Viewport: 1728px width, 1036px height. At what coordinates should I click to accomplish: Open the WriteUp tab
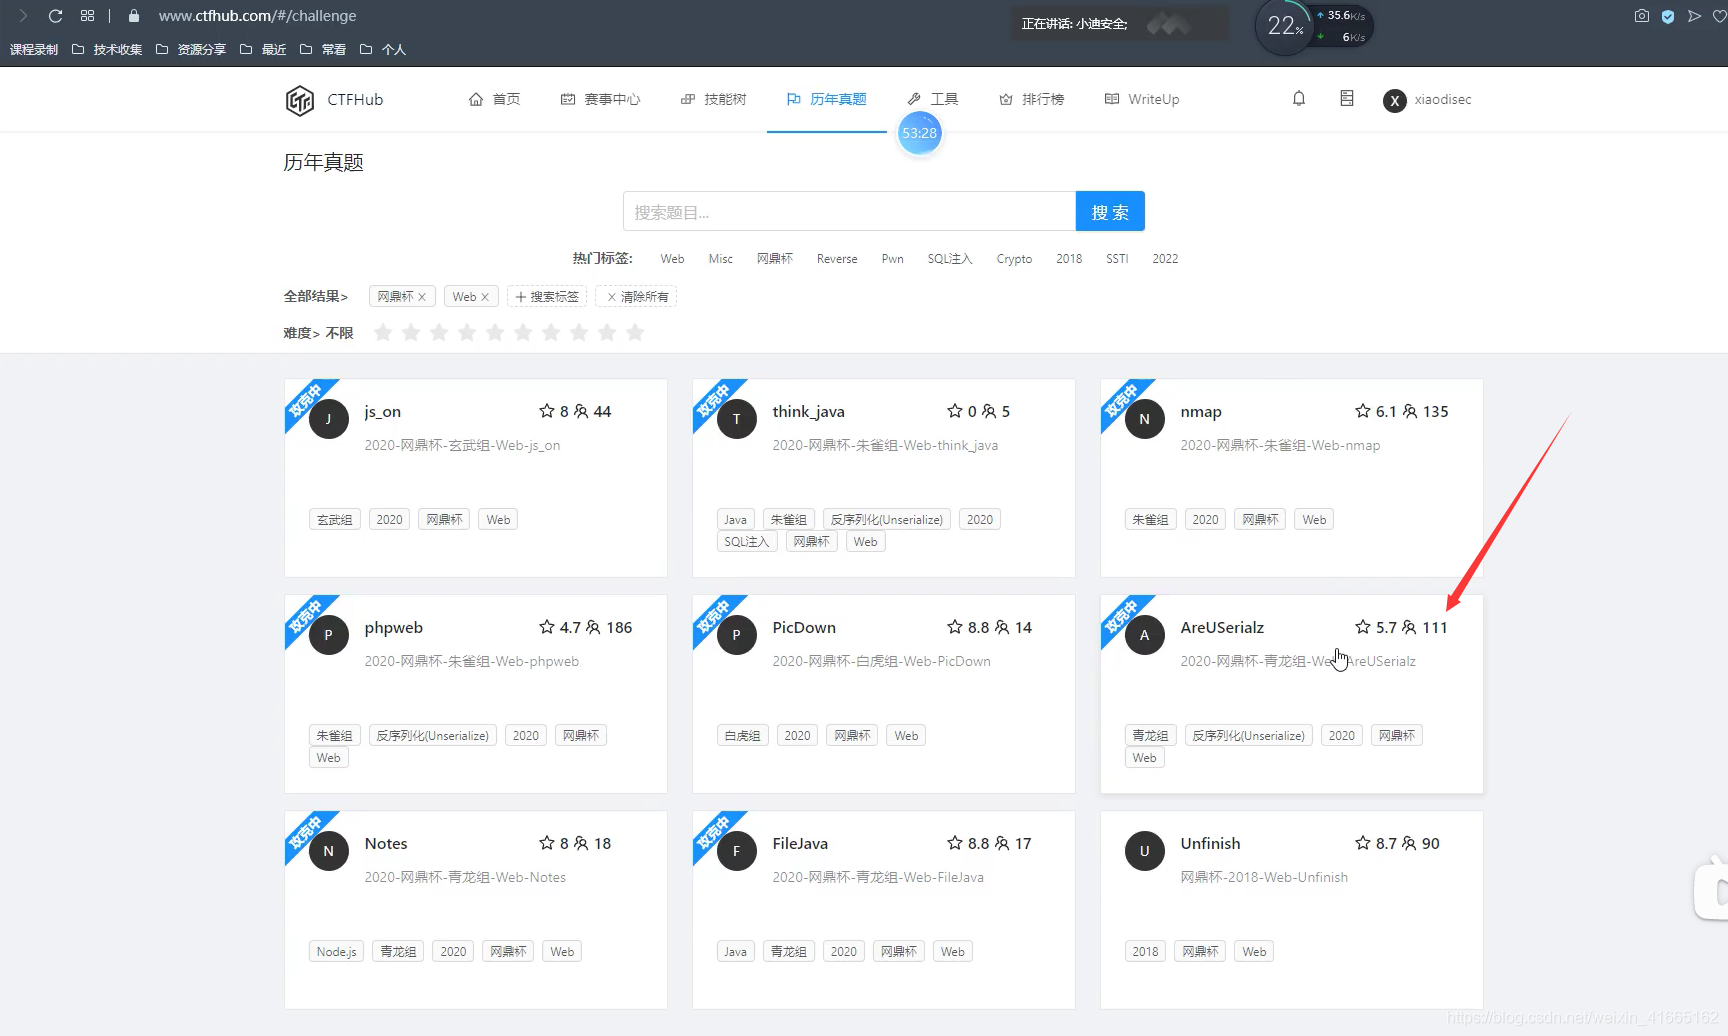click(1142, 99)
